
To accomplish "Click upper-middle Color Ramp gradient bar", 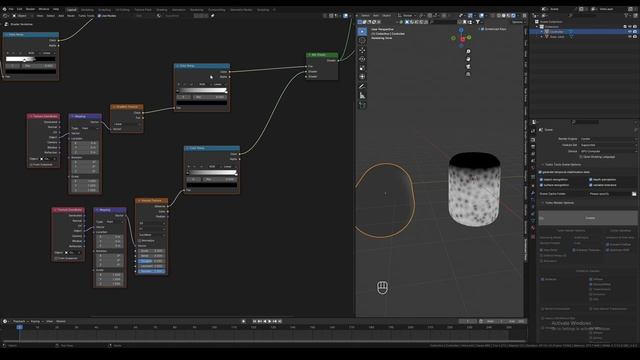I will [202, 90].
